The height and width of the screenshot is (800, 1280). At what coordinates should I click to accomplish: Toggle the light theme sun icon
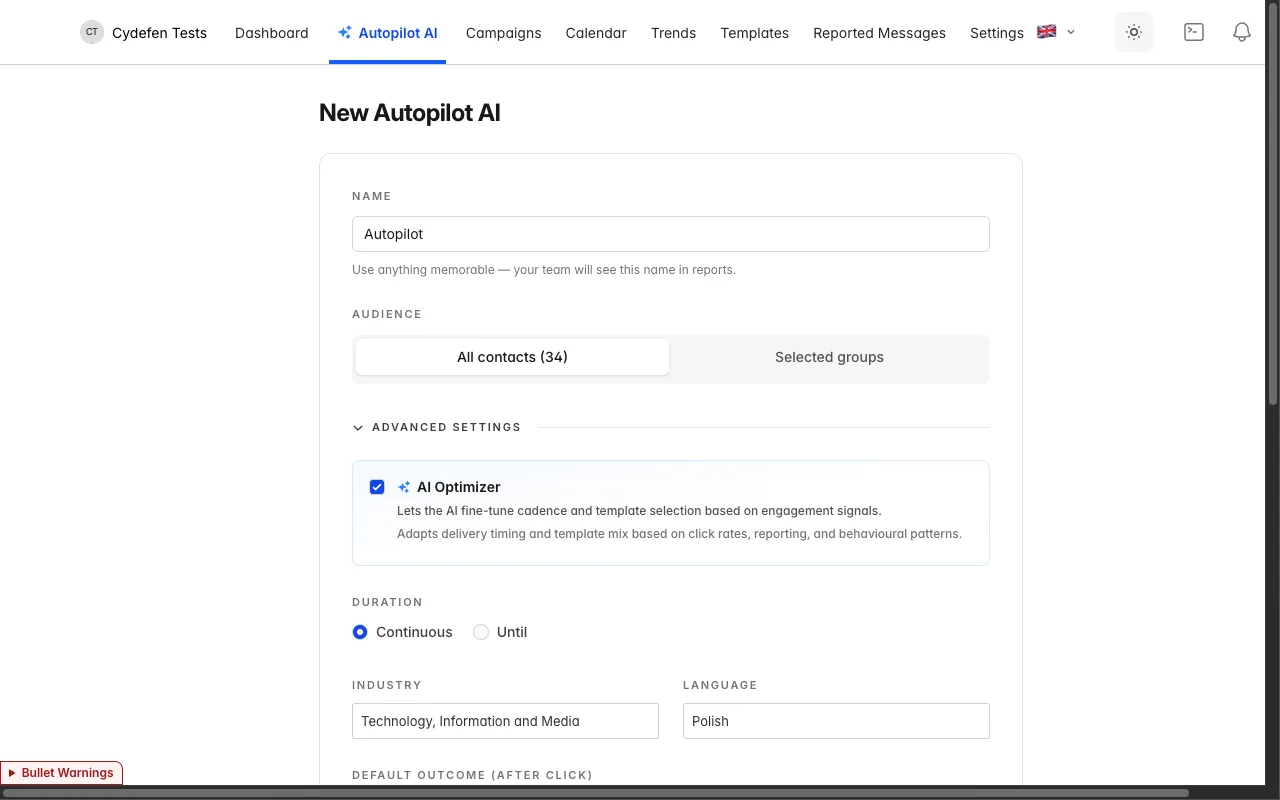pyautogui.click(x=1133, y=32)
